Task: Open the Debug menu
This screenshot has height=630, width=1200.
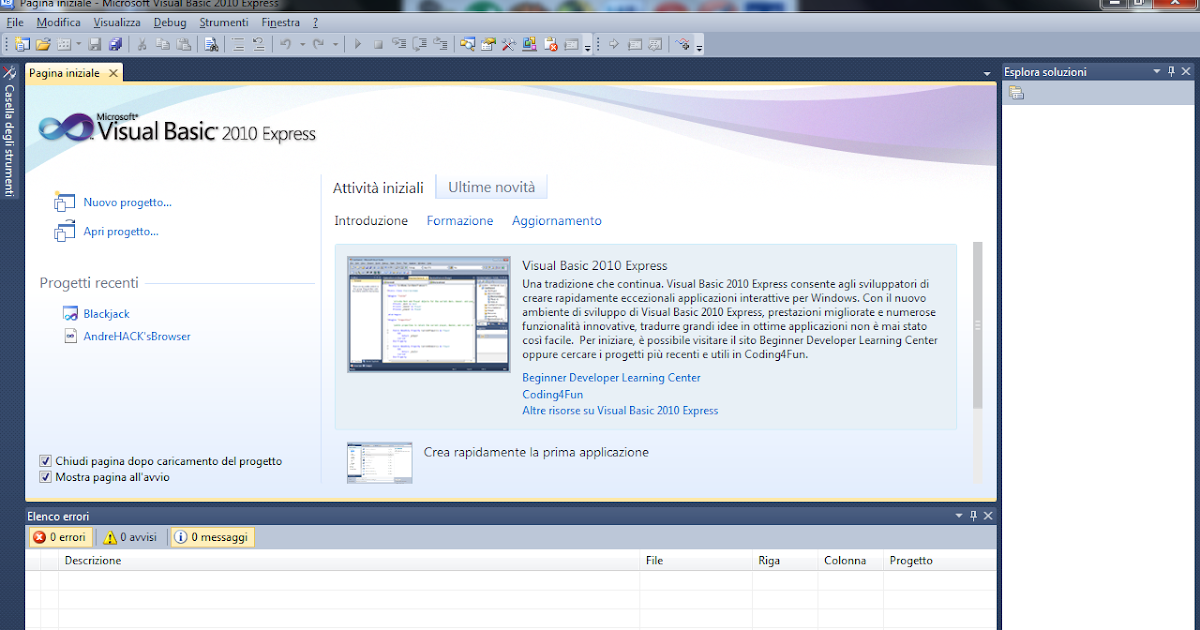Action: point(171,22)
